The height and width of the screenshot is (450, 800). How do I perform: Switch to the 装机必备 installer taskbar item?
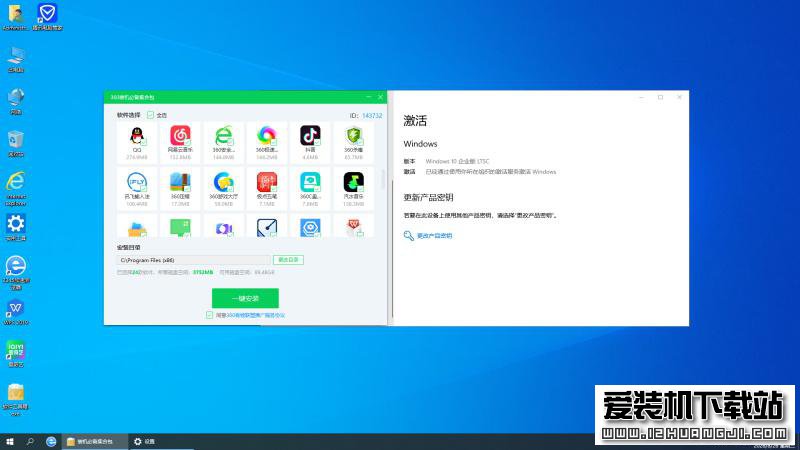point(95,441)
